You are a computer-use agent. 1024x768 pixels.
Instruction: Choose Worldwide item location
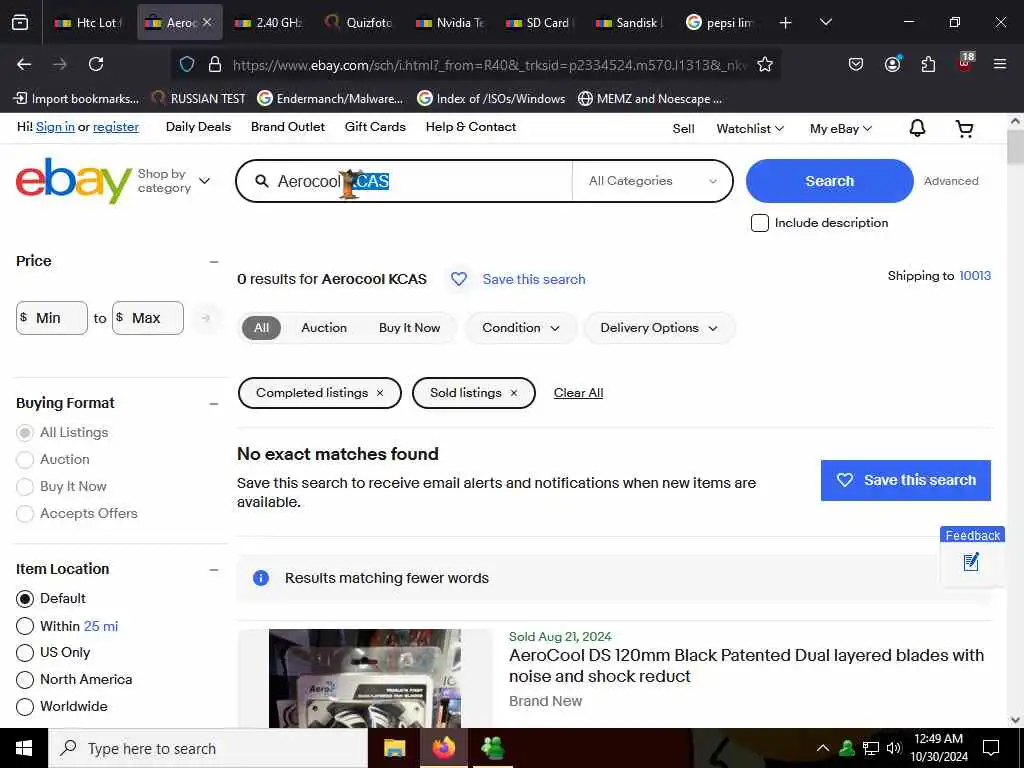pyautogui.click(x=25, y=707)
